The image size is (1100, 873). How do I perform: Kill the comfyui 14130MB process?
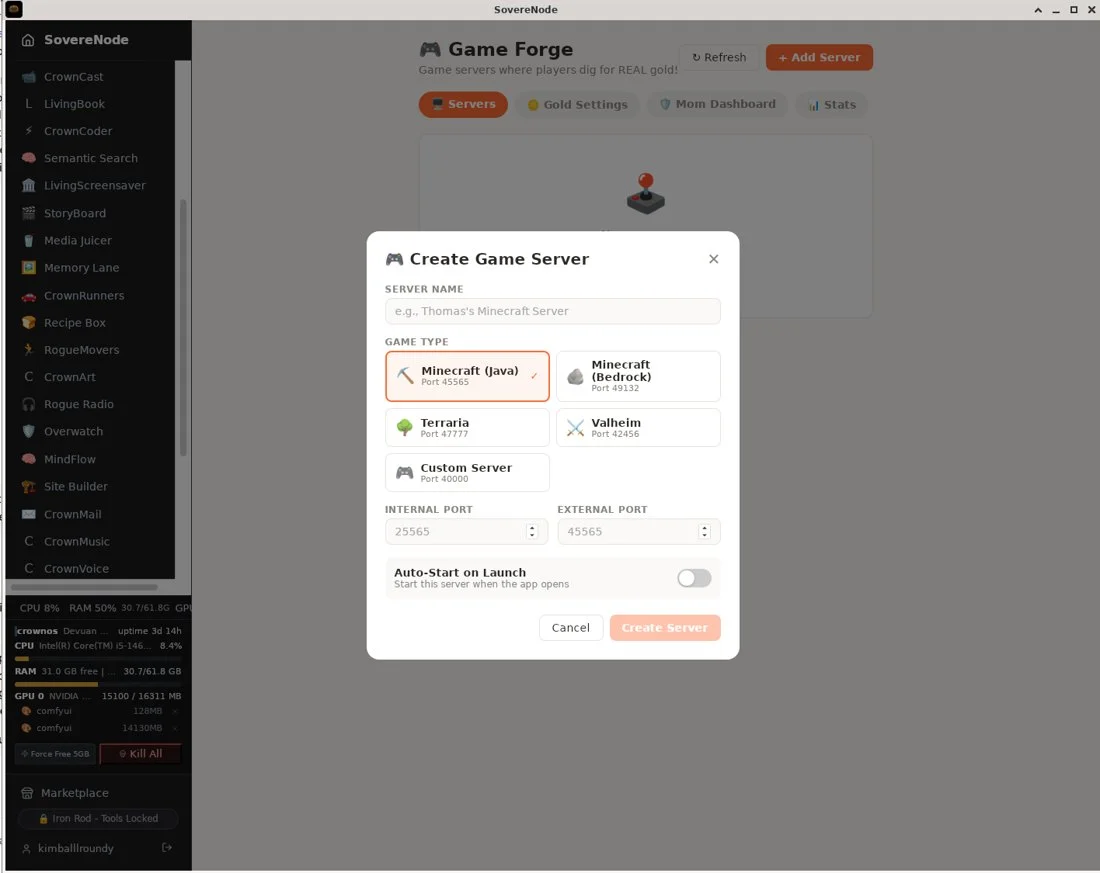click(x=175, y=728)
